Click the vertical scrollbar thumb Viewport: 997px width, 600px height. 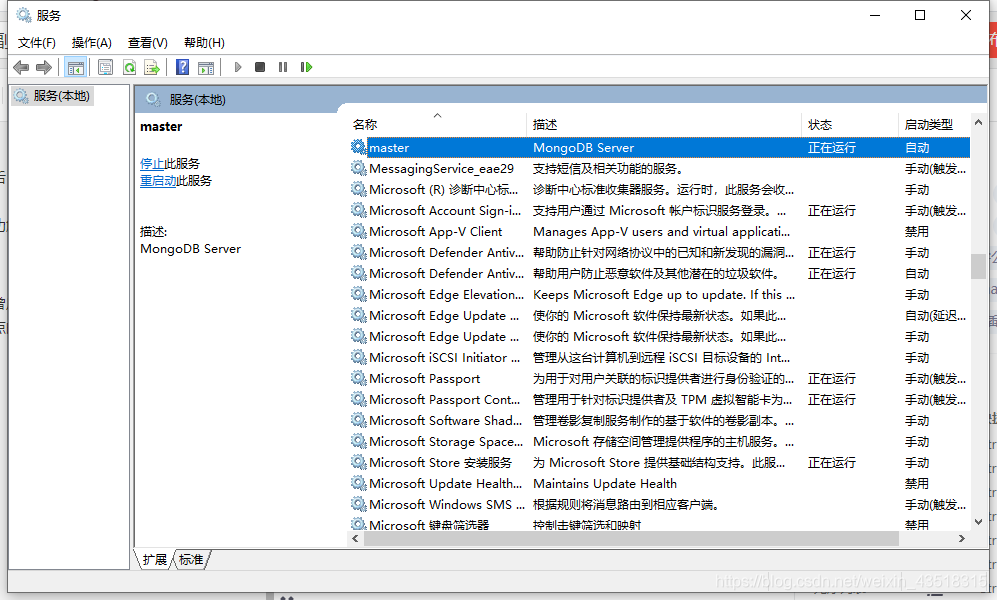click(x=979, y=266)
